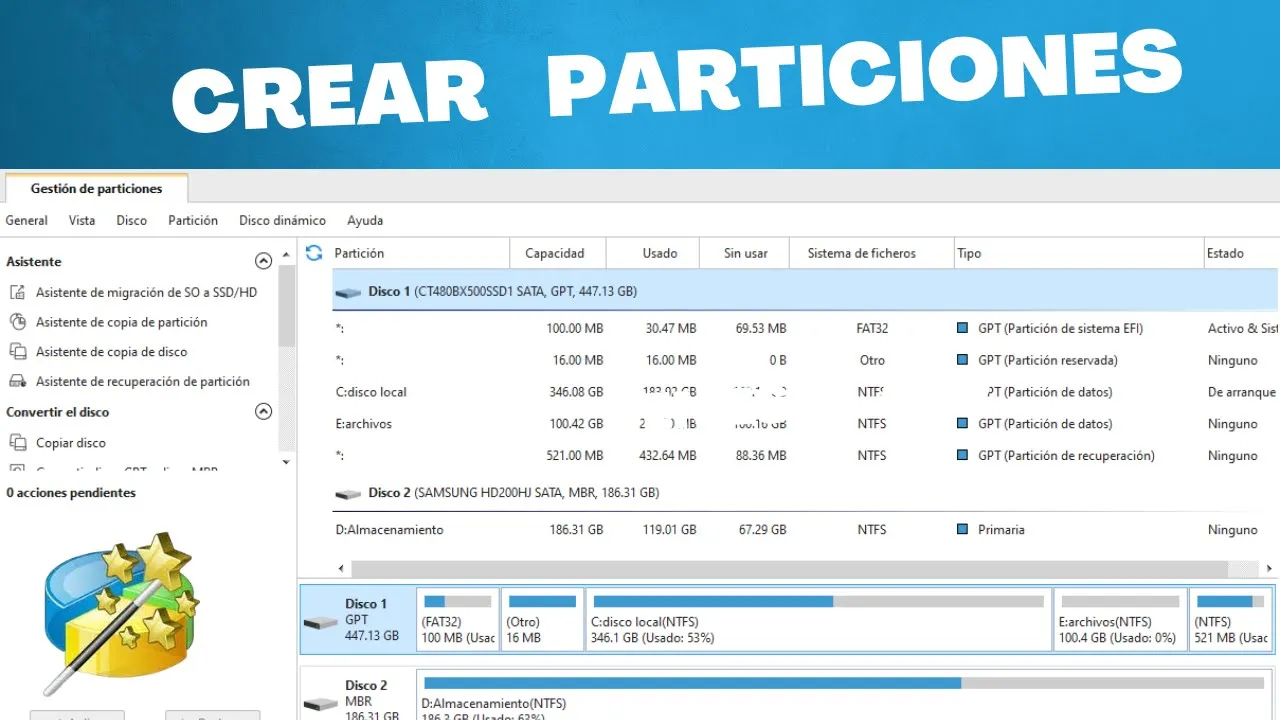
Task: Click blue type square of EFI system partition
Action: (x=962, y=328)
